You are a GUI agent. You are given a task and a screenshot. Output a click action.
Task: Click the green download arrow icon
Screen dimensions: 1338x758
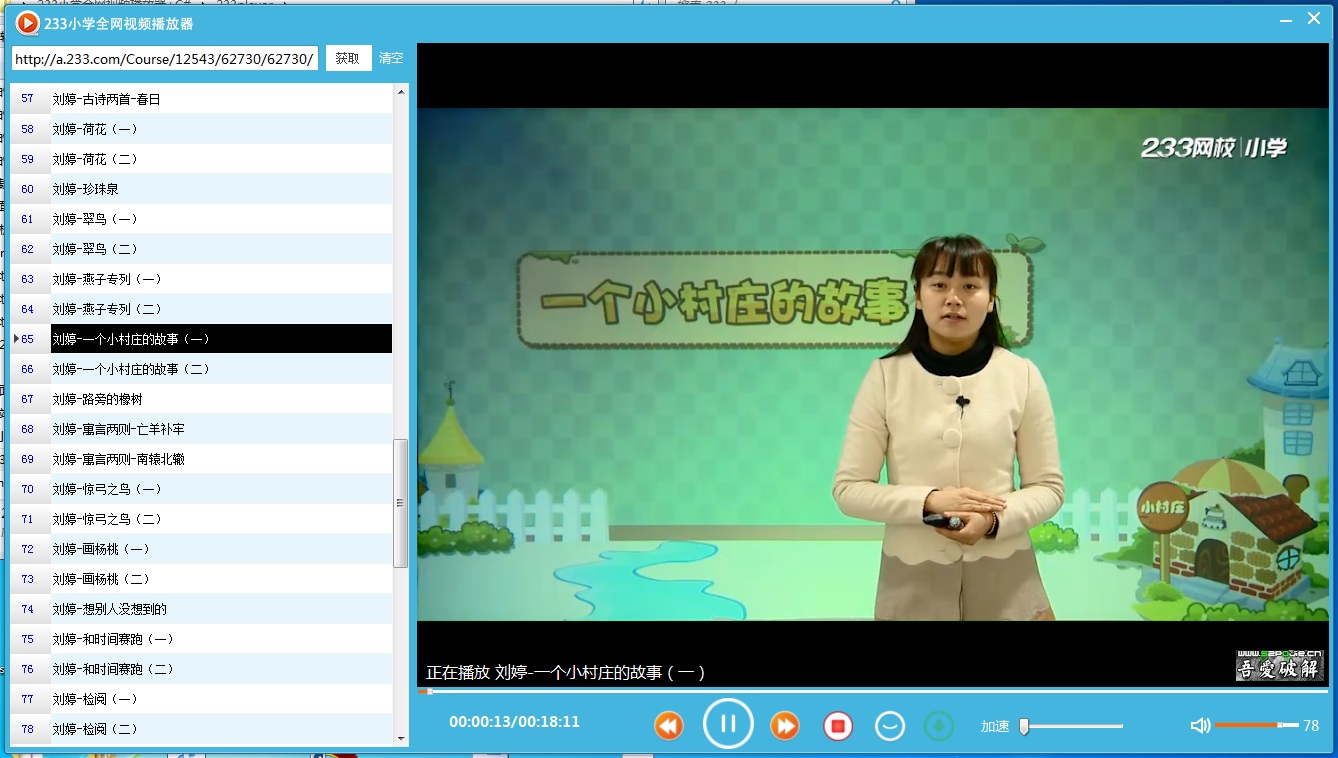tap(938, 725)
